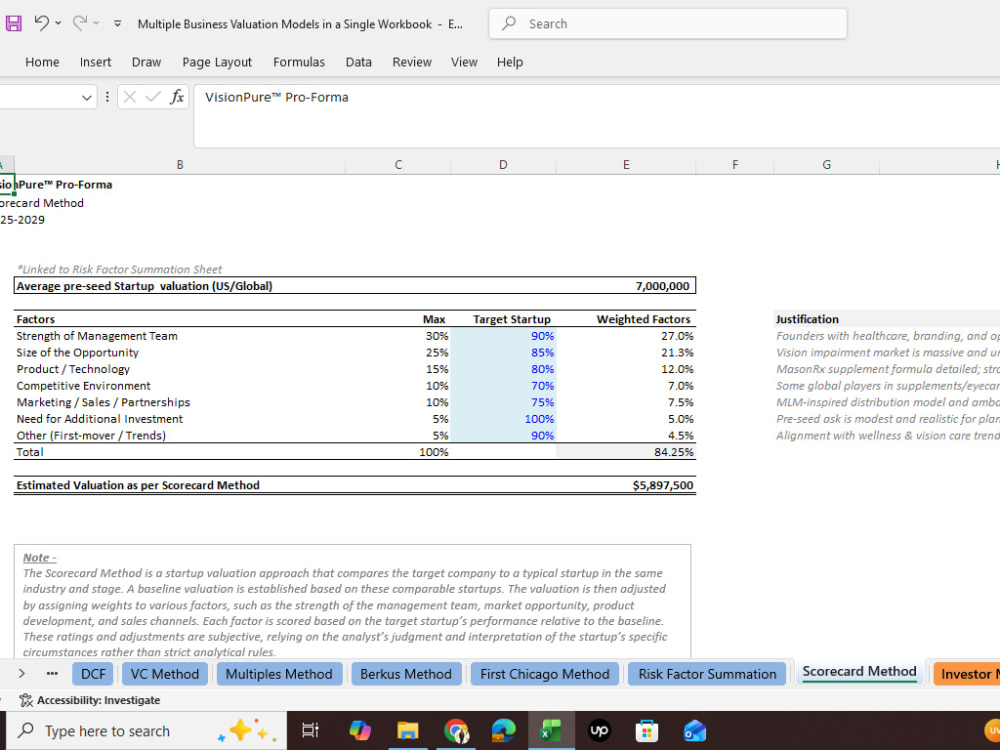The image size is (1000, 750).
Task: Open the Help ribbon tab
Action: pyautogui.click(x=510, y=62)
